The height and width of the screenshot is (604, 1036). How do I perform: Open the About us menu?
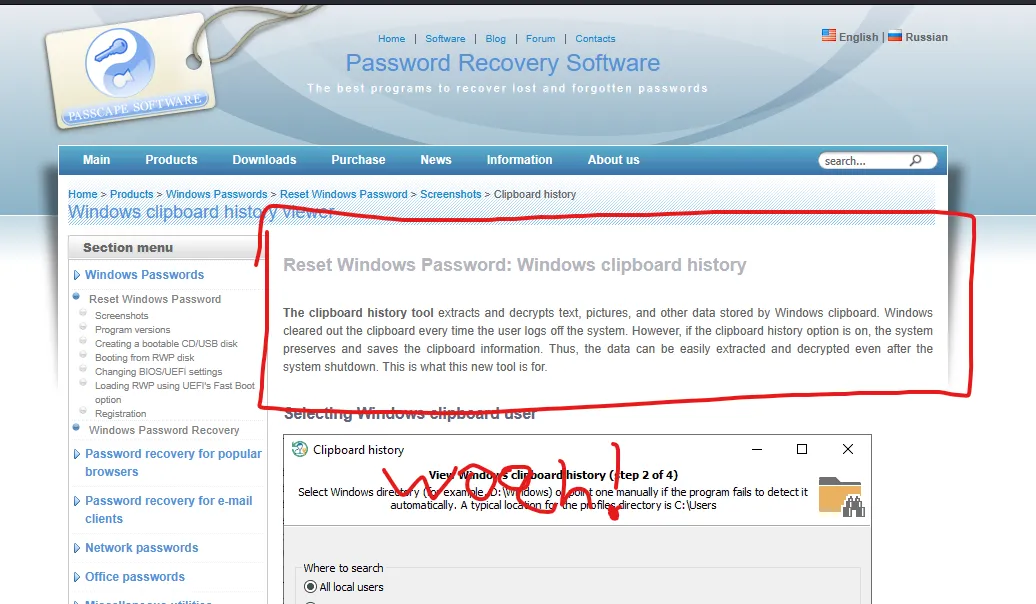(x=614, y=160)
